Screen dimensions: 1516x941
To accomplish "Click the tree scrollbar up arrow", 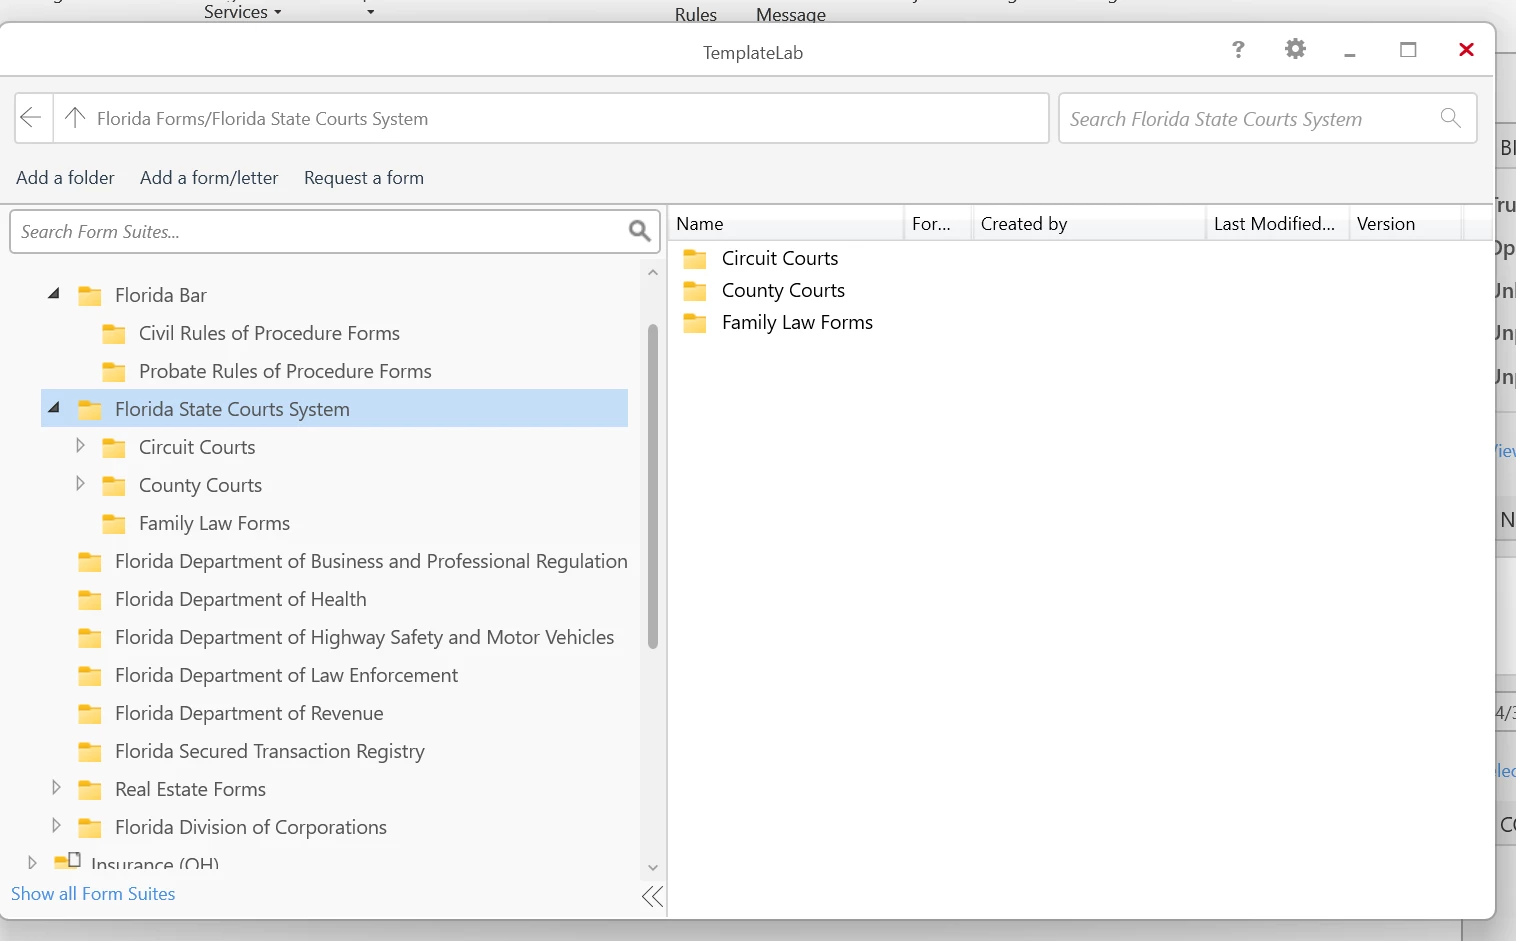I will (x=653, y=272).
